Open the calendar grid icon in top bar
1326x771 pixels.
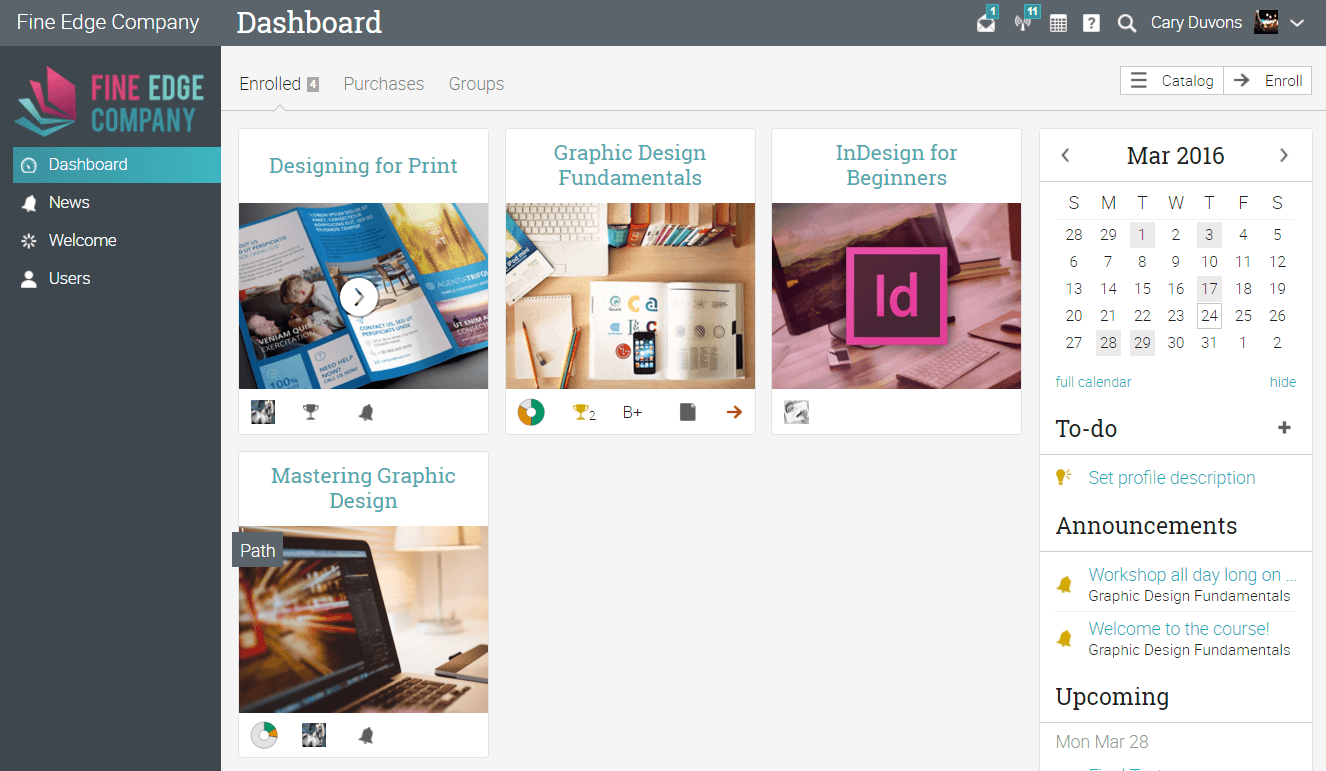1058,23
